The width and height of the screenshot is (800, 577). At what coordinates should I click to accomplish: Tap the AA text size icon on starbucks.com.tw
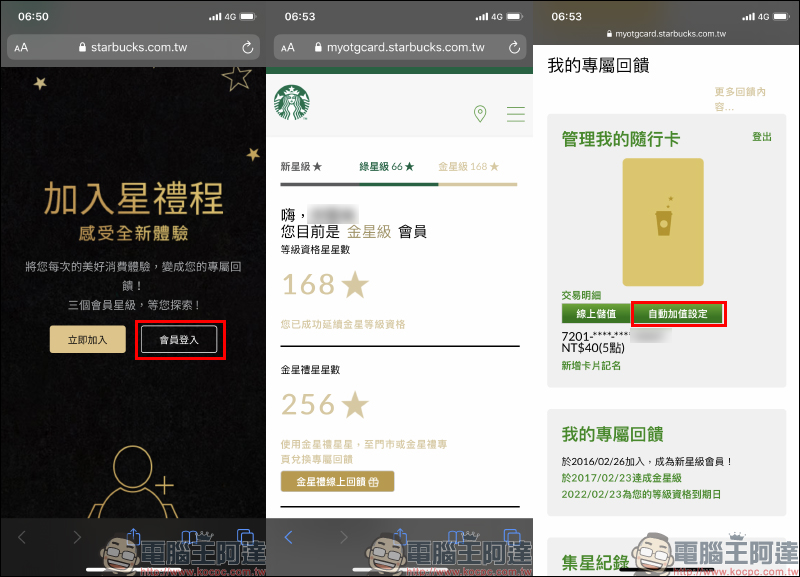(21, 47)
